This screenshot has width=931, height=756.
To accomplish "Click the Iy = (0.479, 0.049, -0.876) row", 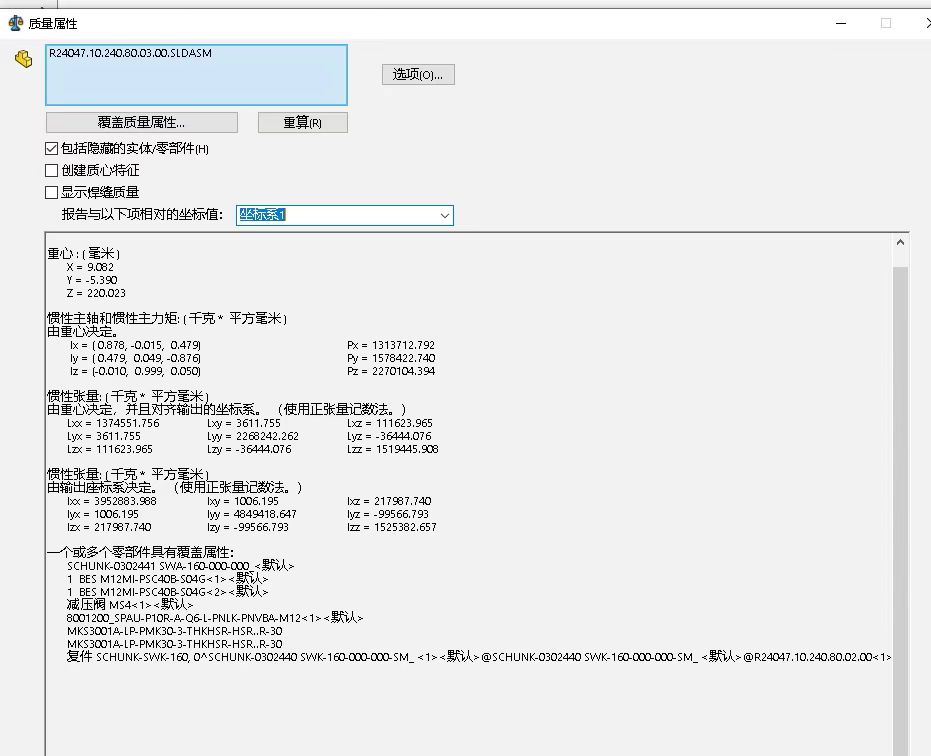I will coord(135,358).
